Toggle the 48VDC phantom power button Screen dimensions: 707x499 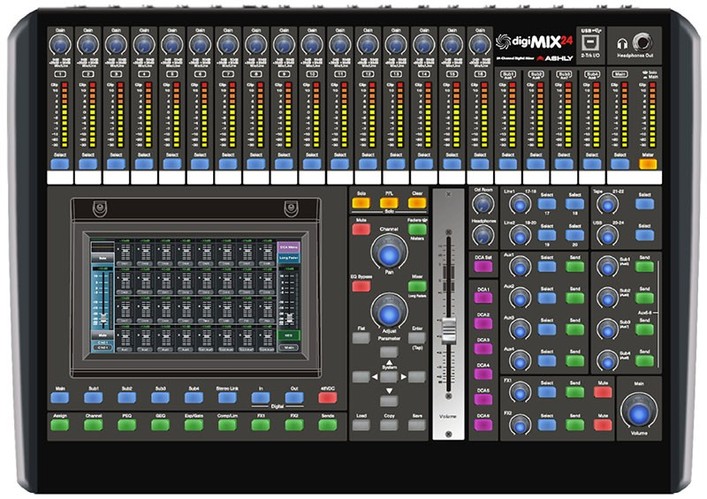click(328, 397)
